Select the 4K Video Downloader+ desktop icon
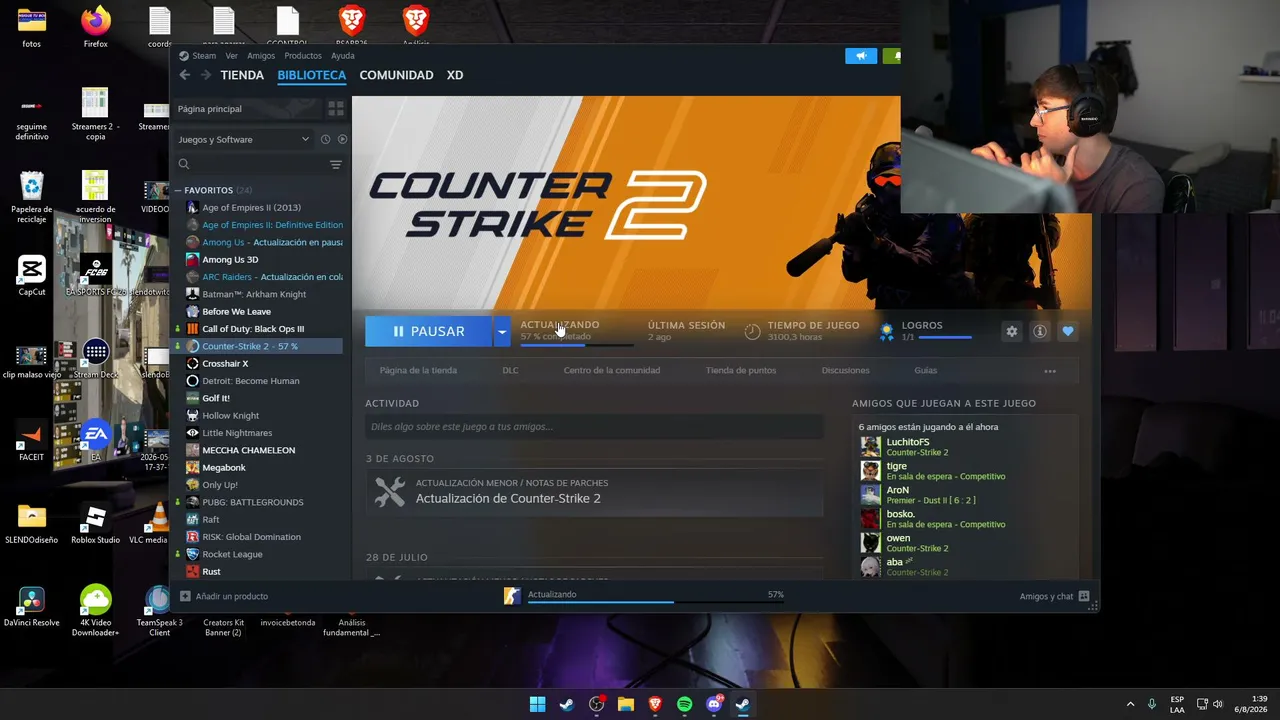Image resolution: width=1280 pixels, height=720 pixels. (x=96, y=611)
